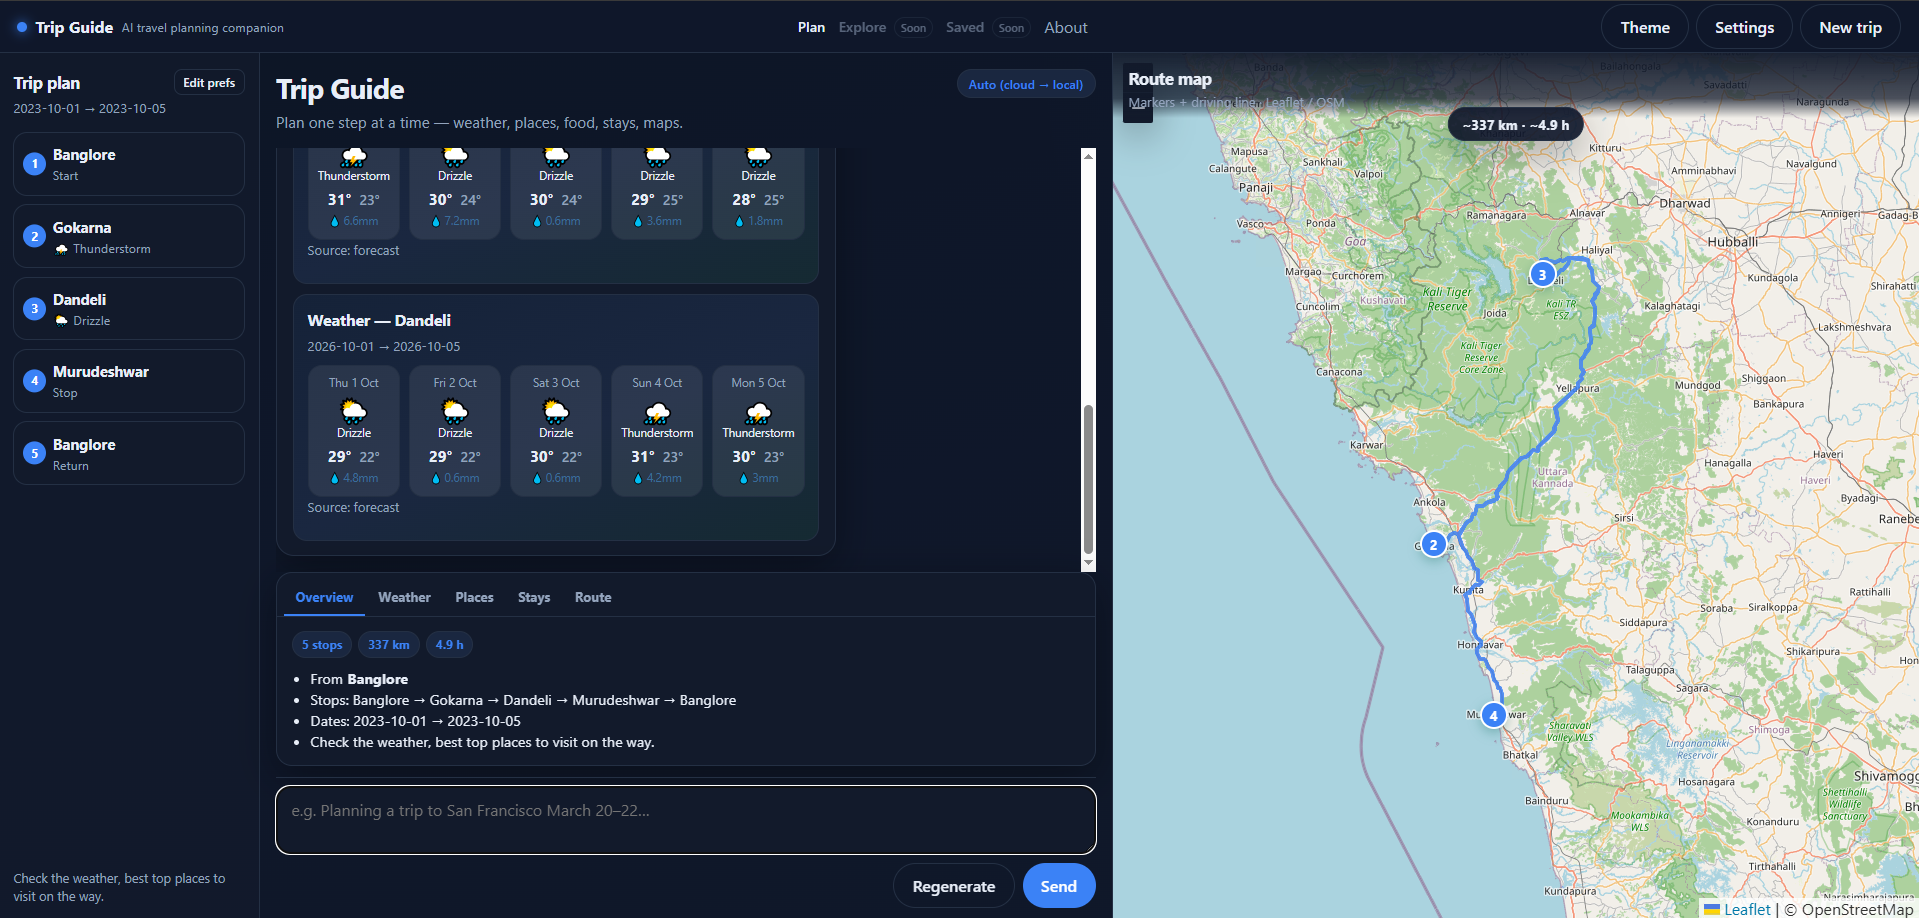Viewport: 1919px width, 918px height.
Task: Click route map marker number 4 at Murudeshwar
Action: pos(1493,715)
